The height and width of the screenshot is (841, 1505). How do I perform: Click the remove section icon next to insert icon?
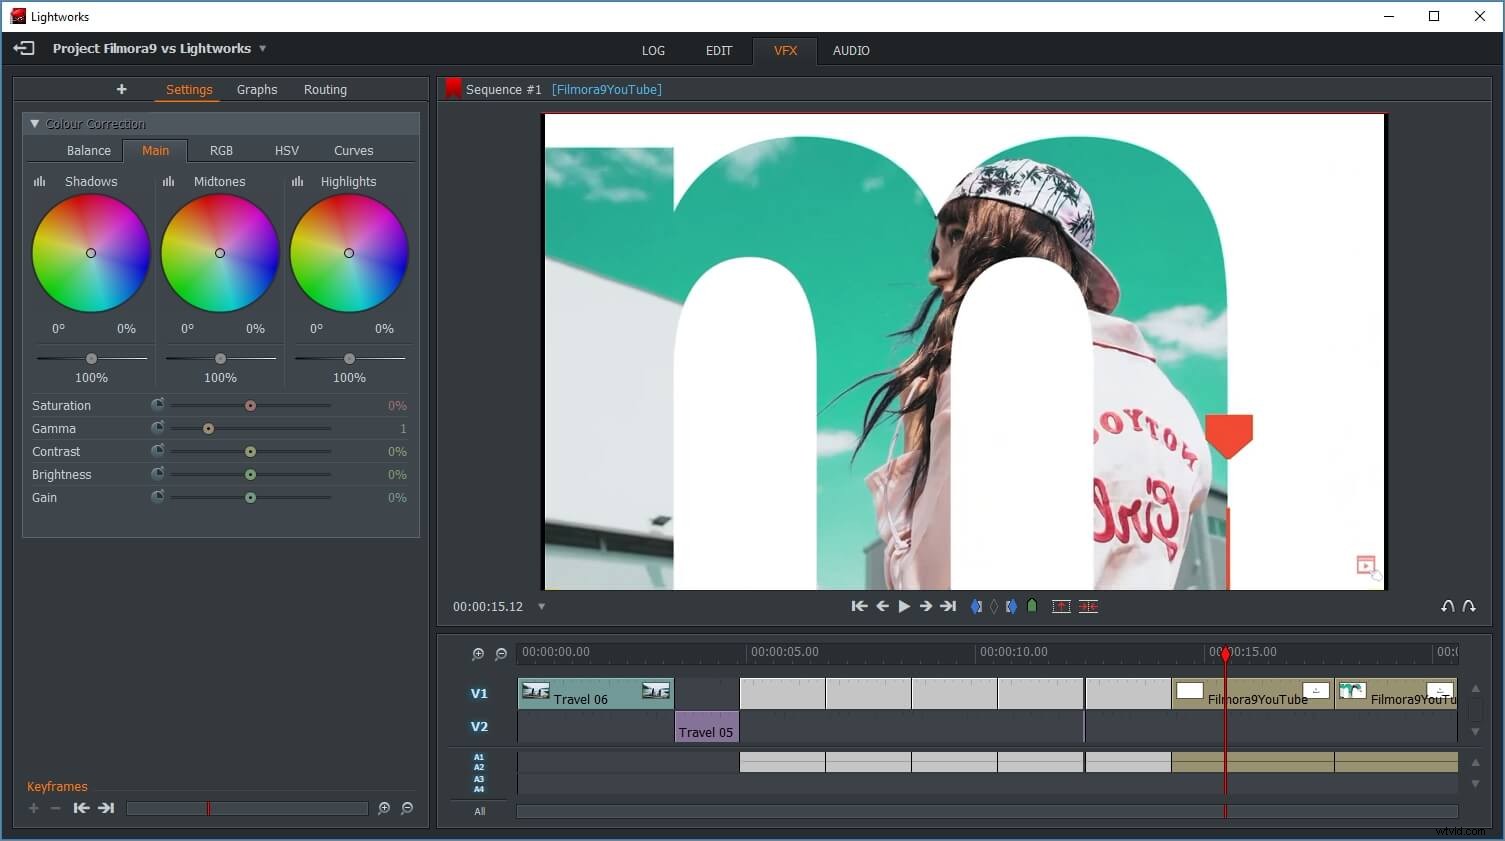[1088, 606]
